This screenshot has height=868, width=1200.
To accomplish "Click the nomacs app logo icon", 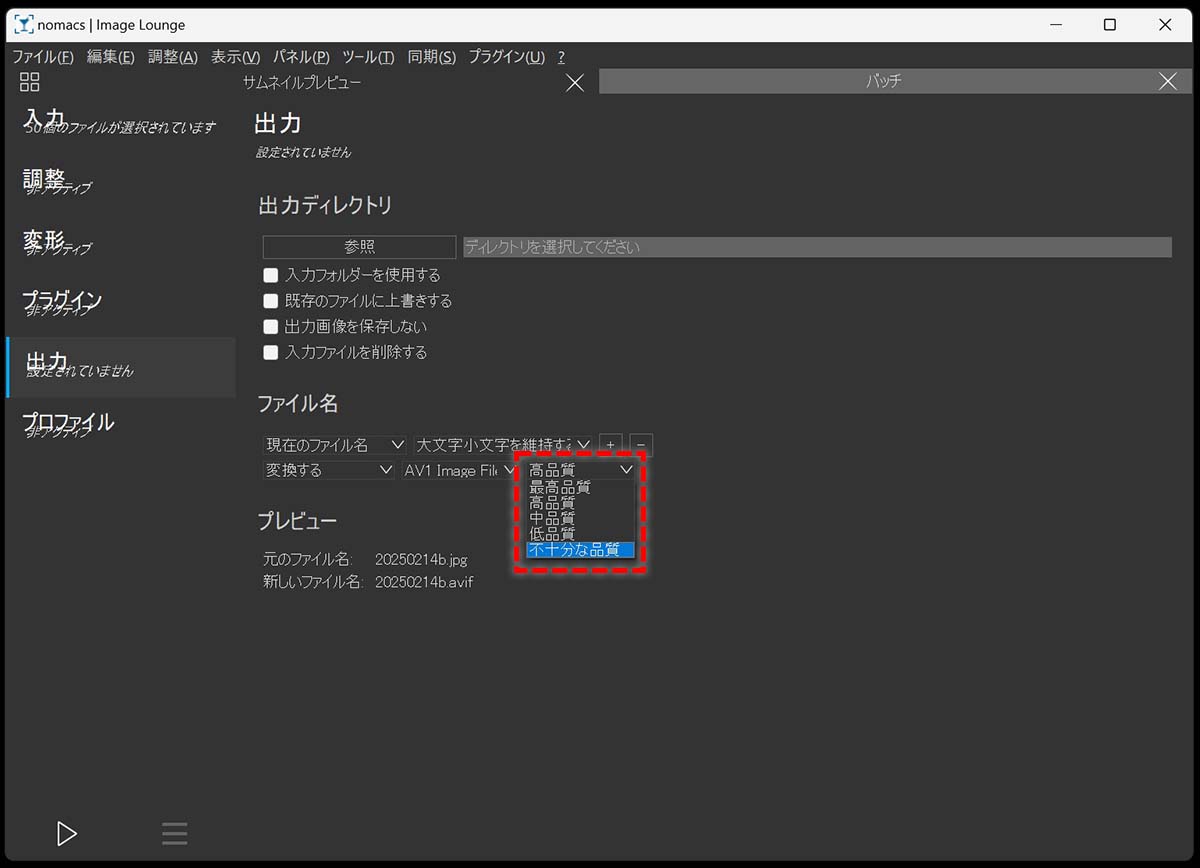I will coord(23,25).
